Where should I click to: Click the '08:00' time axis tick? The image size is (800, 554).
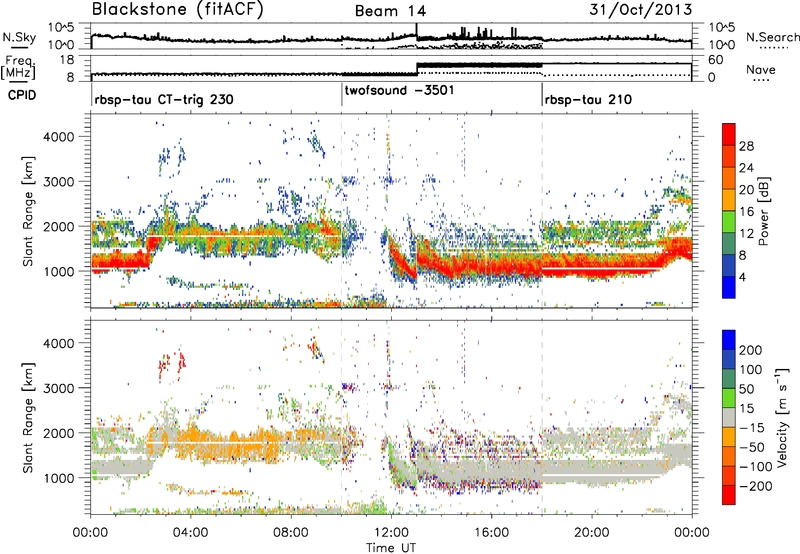291,533
